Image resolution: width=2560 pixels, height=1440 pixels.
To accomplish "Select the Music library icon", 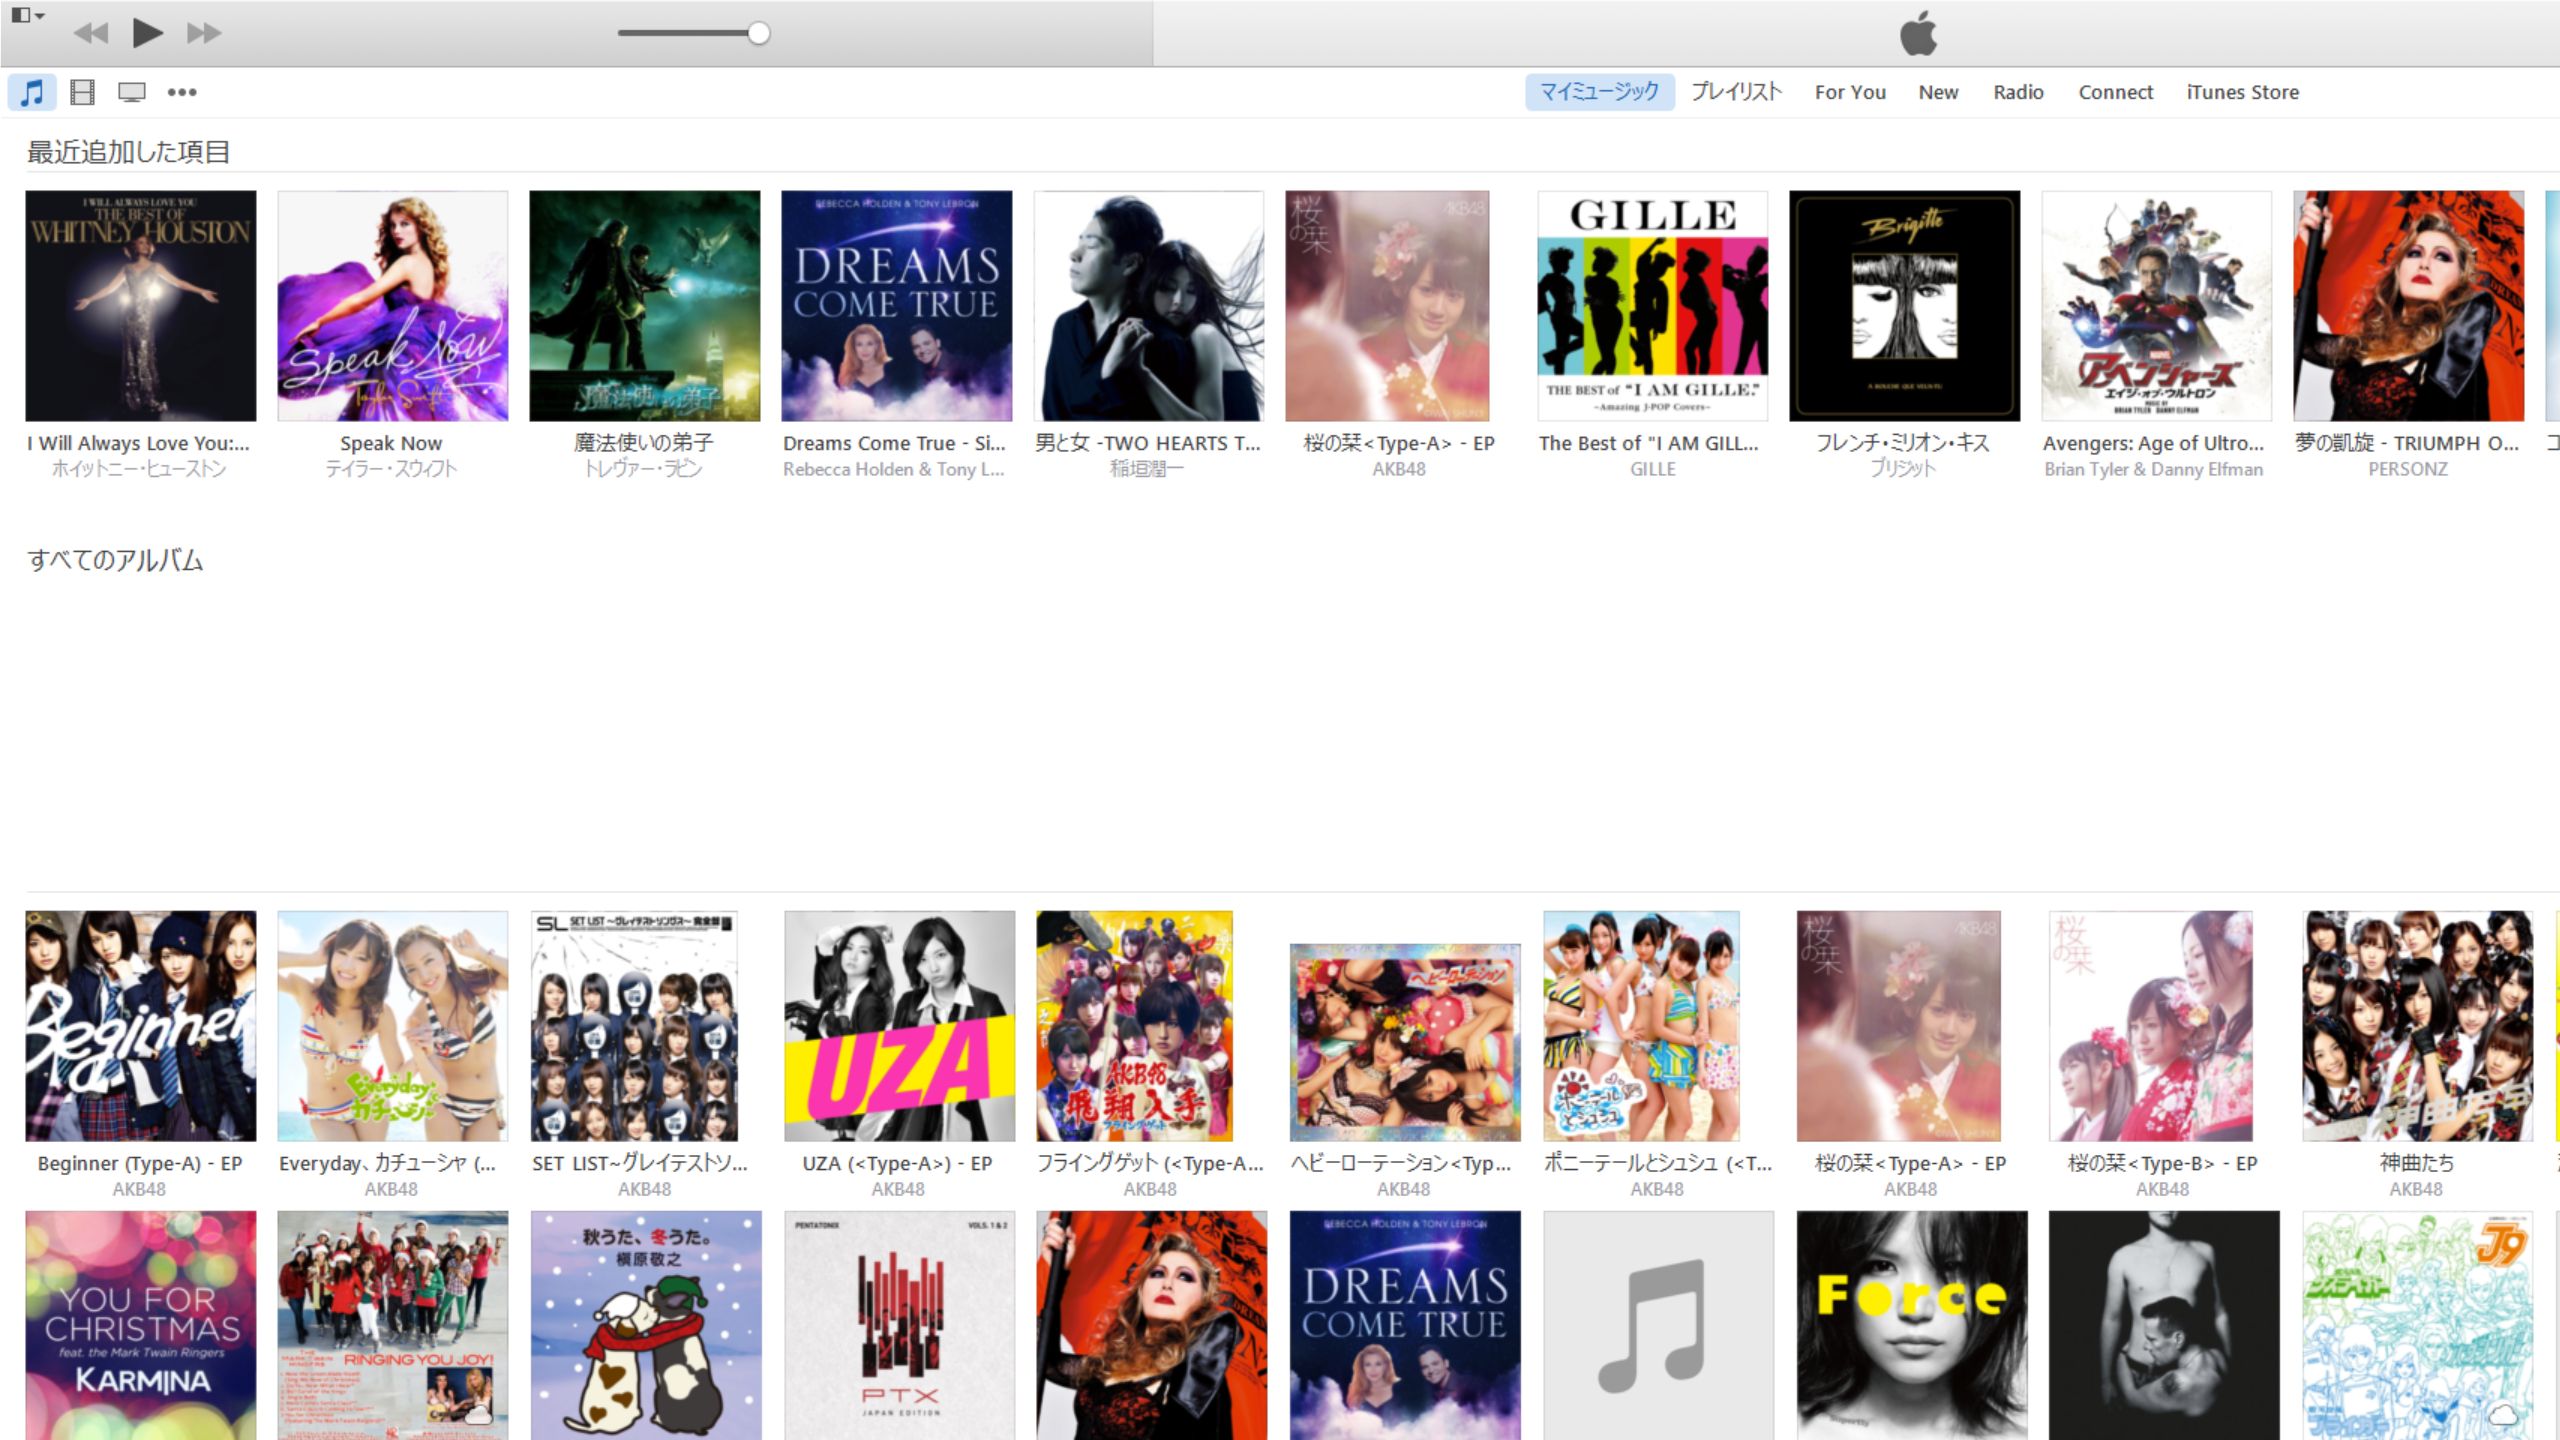I will click(x=32, y=92).
